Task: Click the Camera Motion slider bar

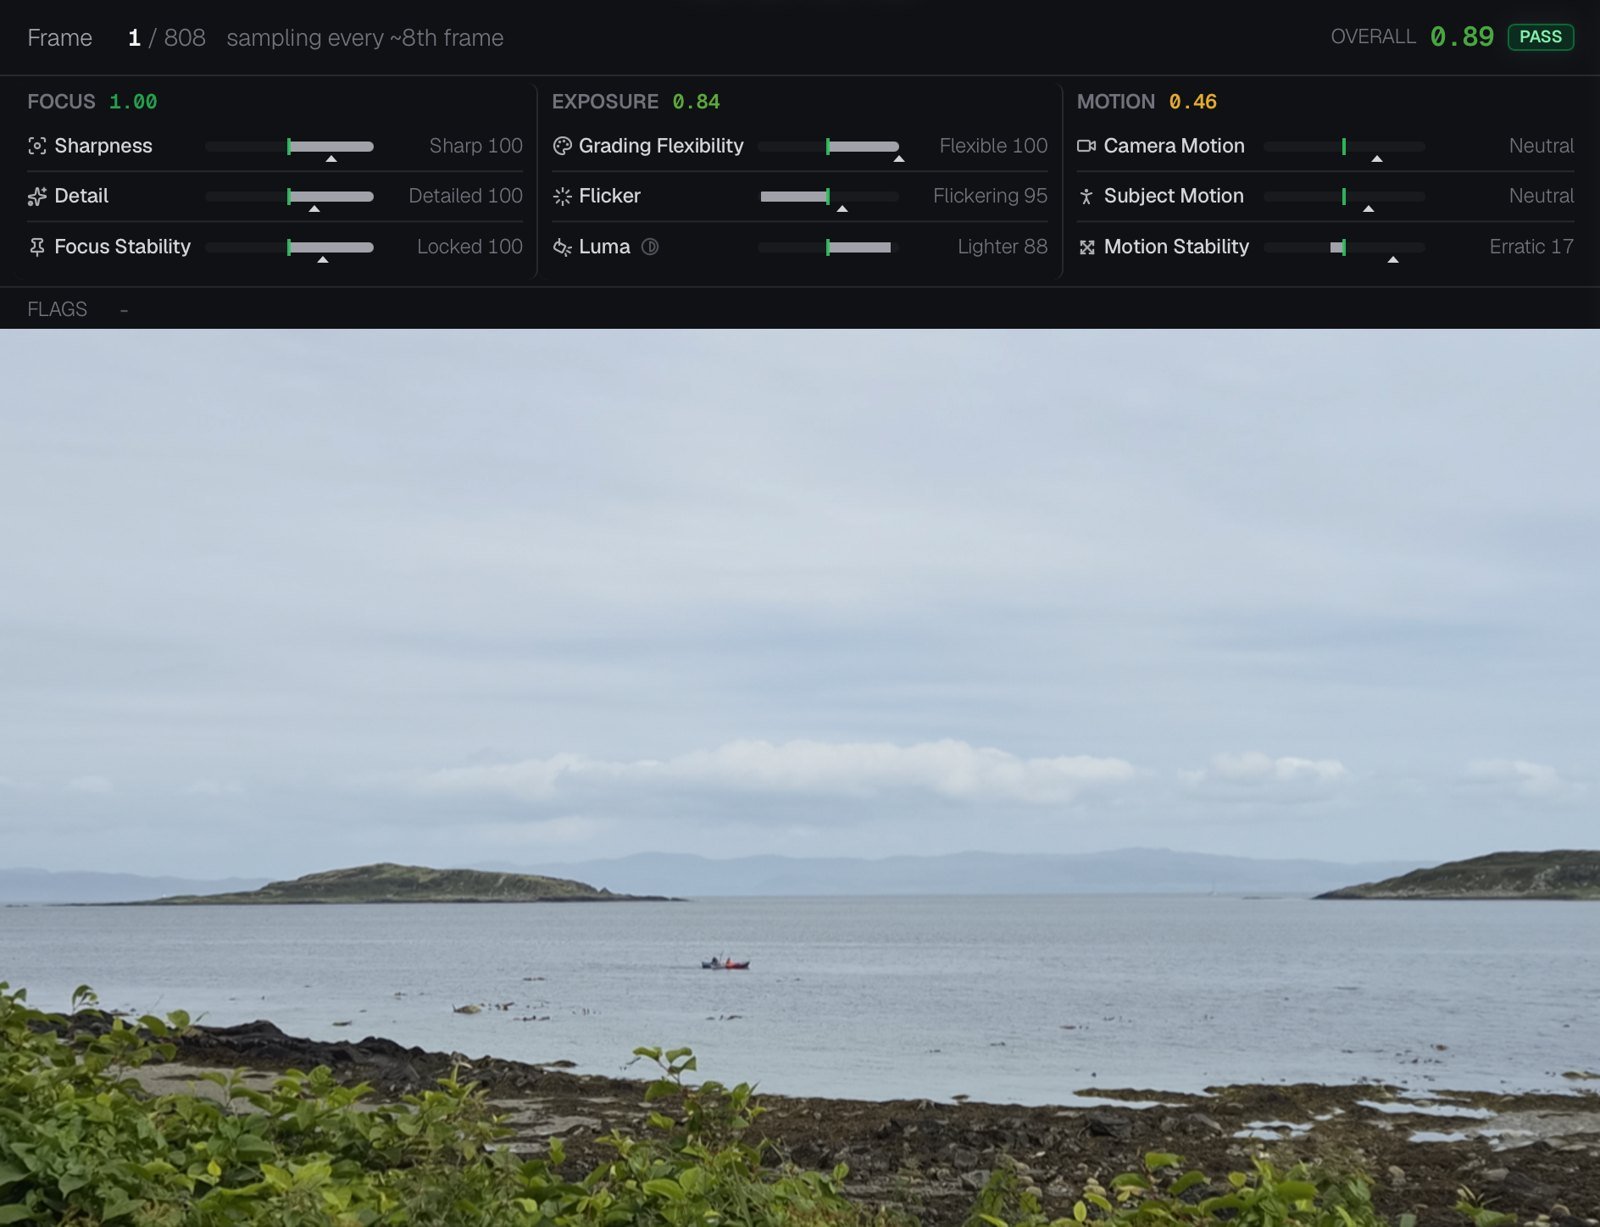Action: pyautogui.click(x=1344, y=146)
